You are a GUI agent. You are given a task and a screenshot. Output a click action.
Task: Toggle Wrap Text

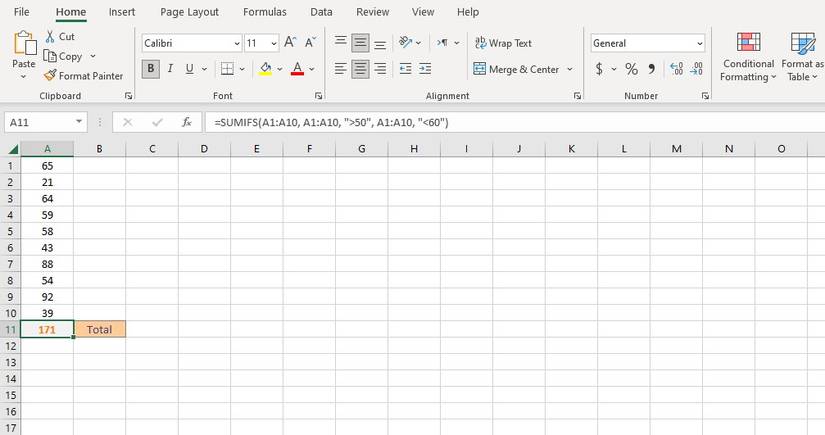click(503, 43)
